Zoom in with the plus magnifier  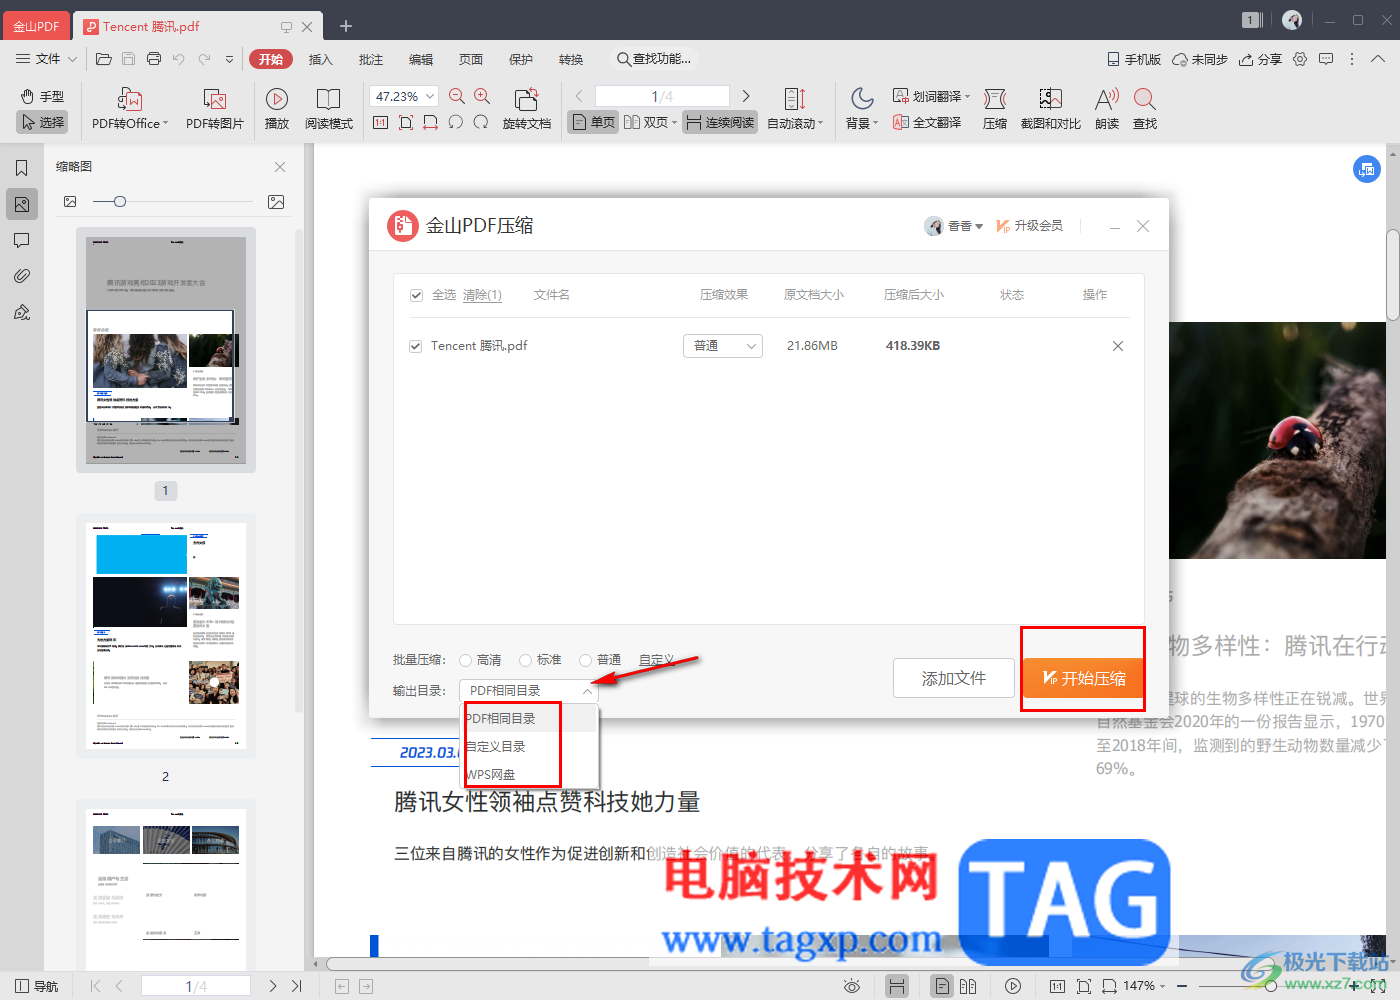pyautogui.click(x=482, y=96)
